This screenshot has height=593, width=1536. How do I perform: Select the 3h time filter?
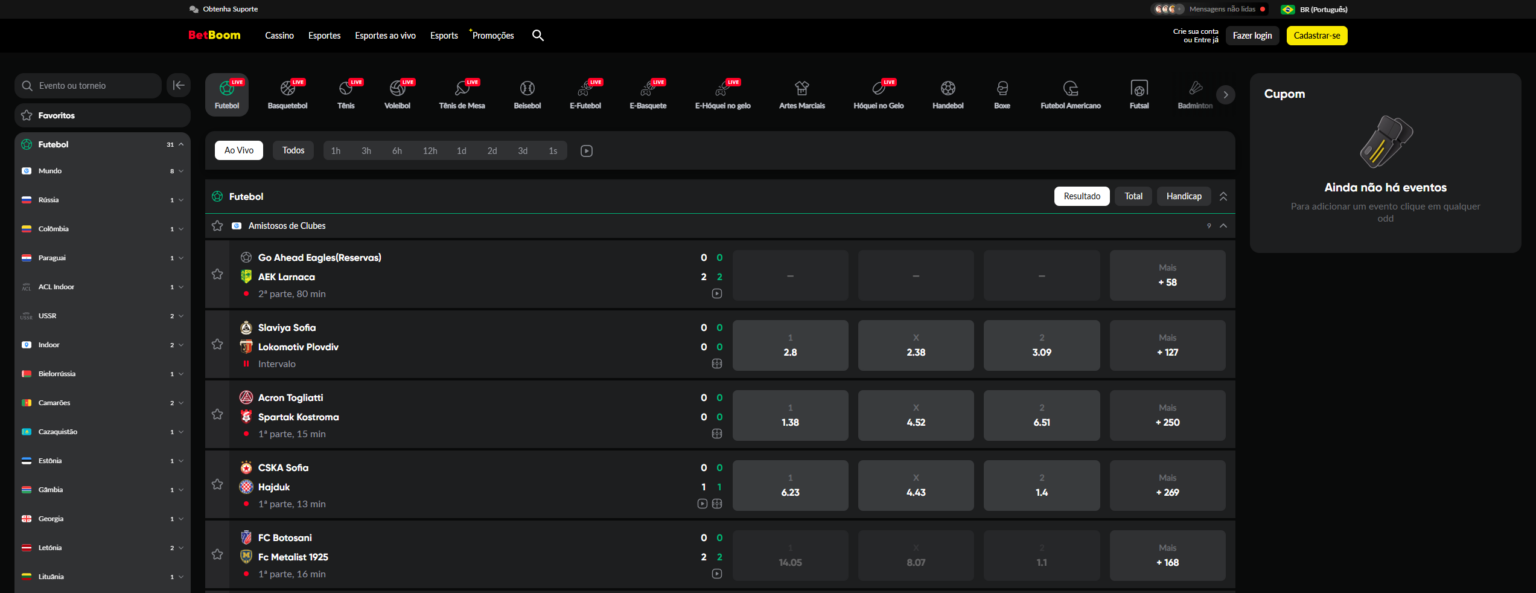(366, 151)
